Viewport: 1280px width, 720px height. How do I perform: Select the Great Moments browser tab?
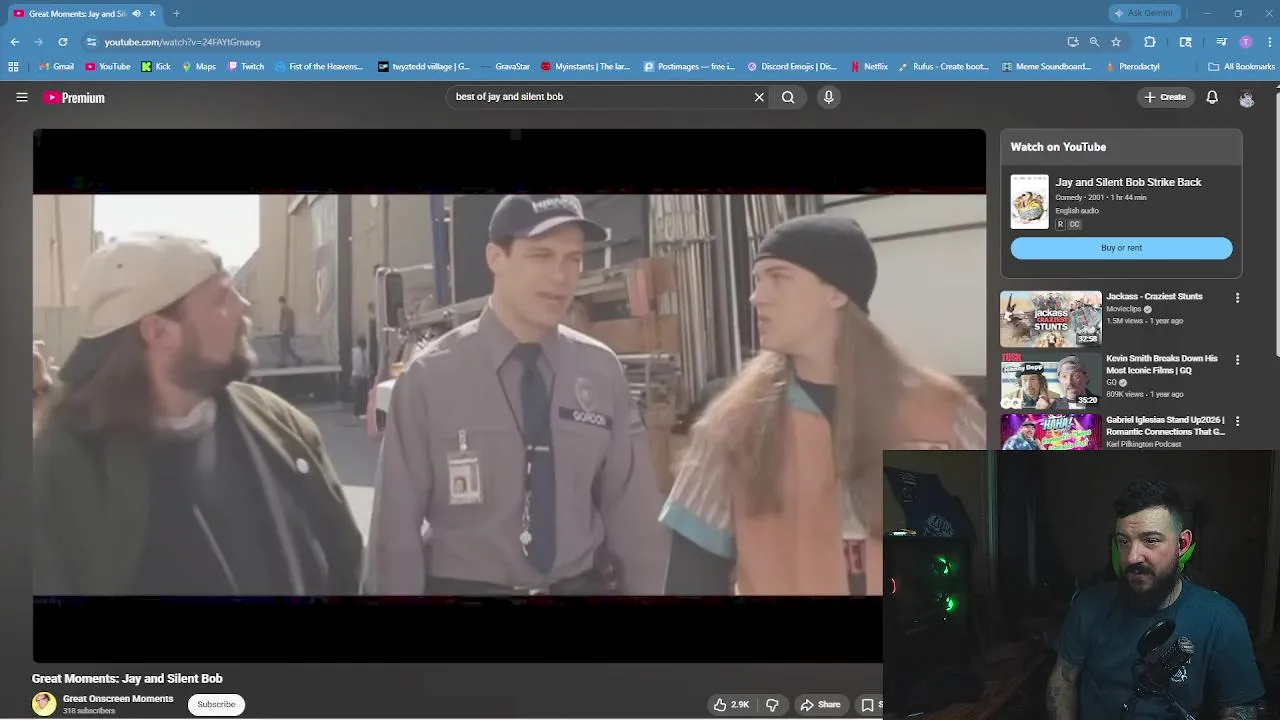pos(84,14)
